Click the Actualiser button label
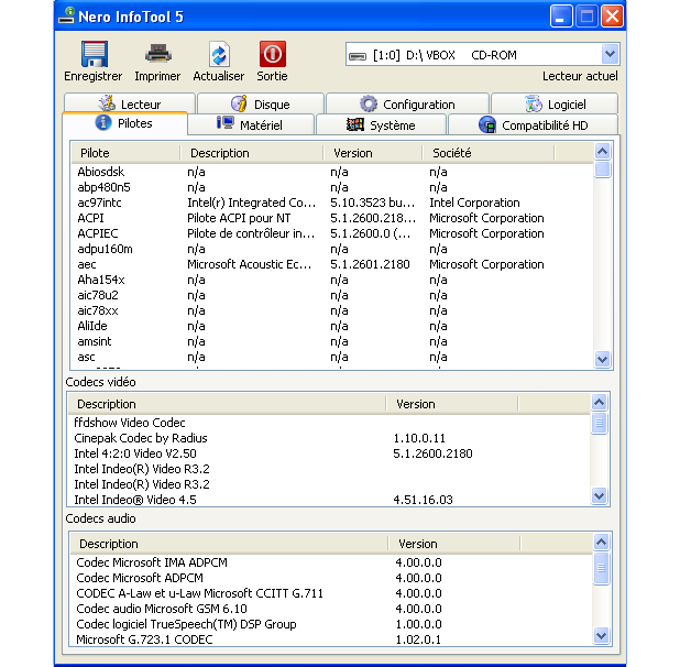This screenshot has width=680, height=667. coord(219,76)
